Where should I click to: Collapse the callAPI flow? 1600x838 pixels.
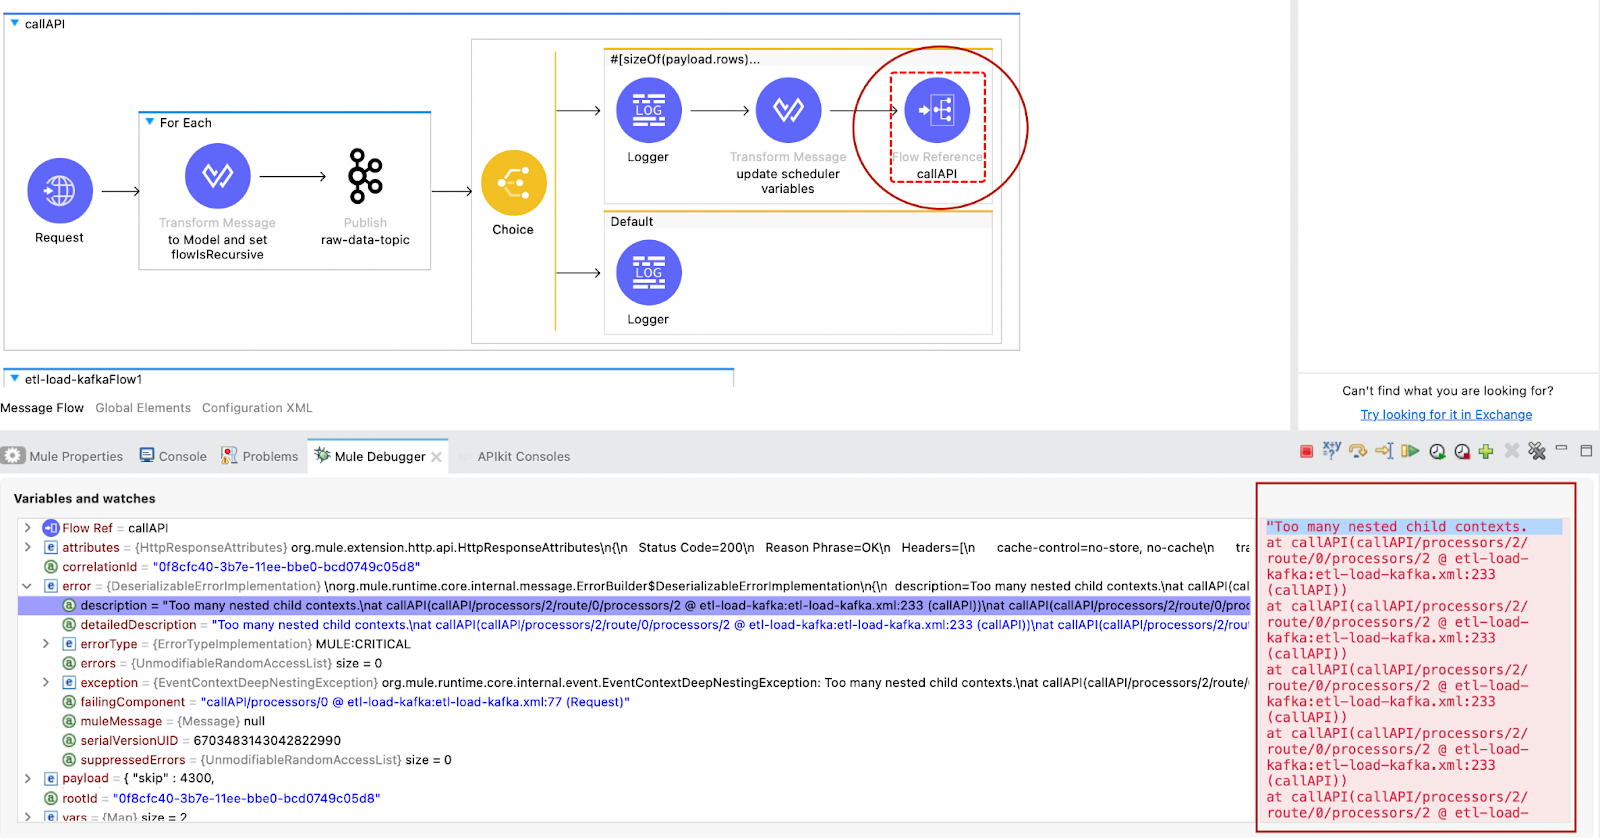tap(14, 23)
